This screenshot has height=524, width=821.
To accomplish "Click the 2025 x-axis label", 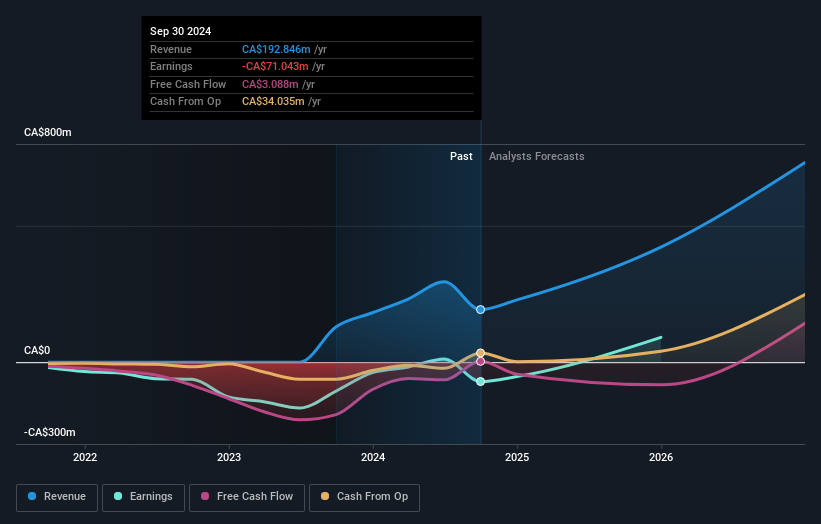I will coord(517,457).
